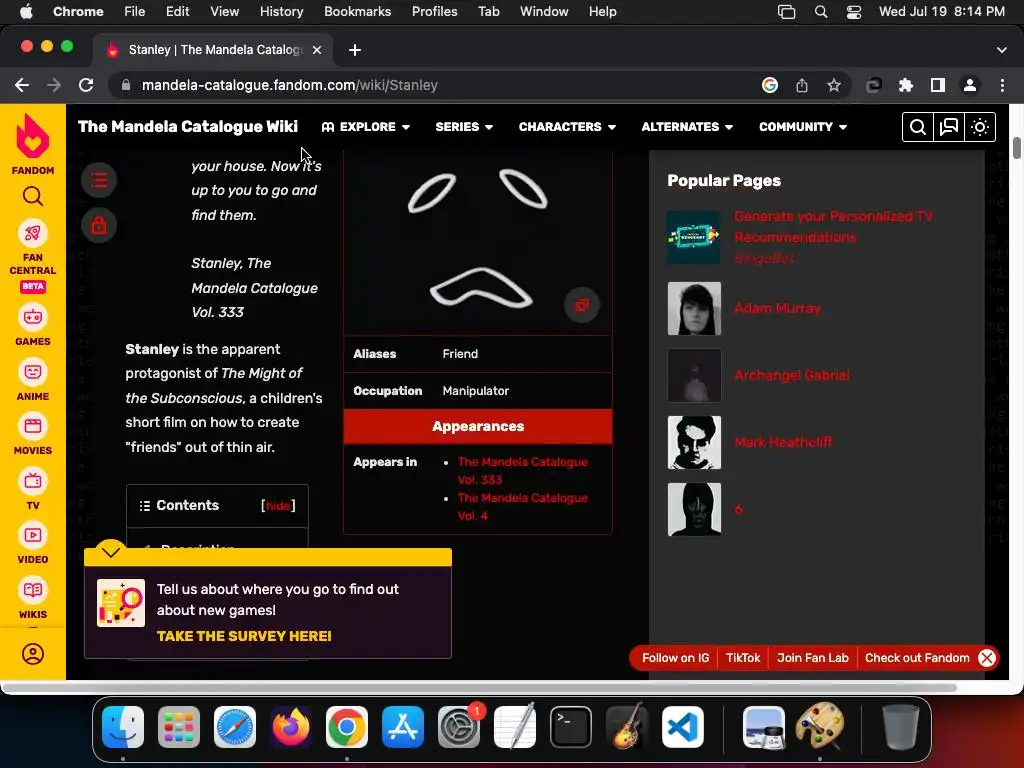1024x768 pixels.
Task: Click the Adam Murray thumbnail image
Action: (694, 308)
